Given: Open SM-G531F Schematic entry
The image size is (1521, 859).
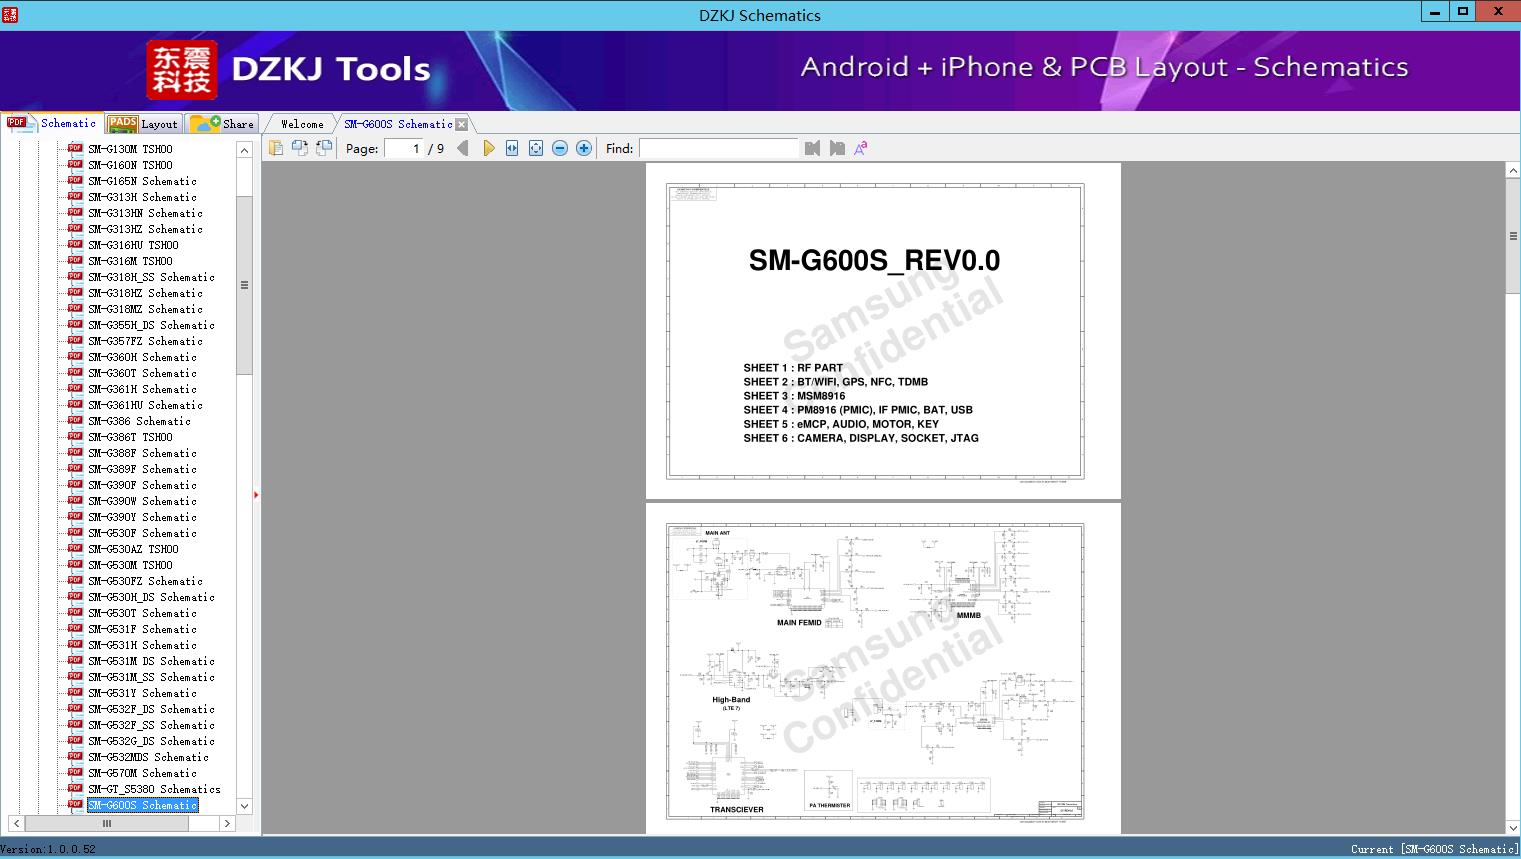Looking at the screenshot, I should coord(142,629).
